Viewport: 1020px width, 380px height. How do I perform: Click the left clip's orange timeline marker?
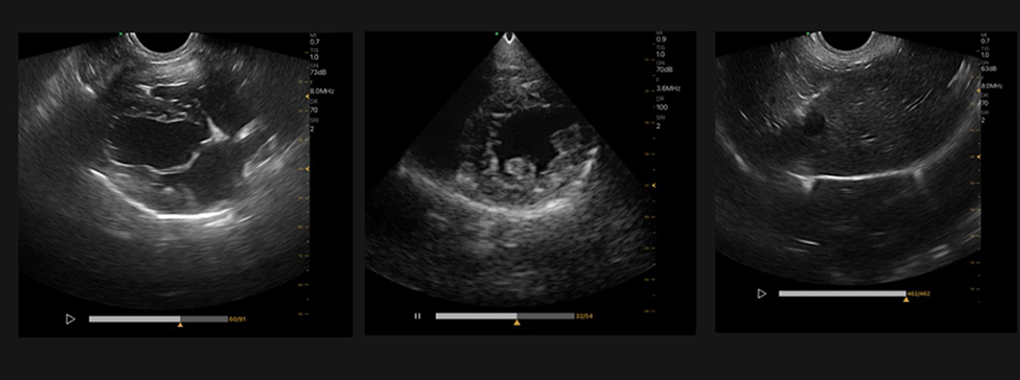pos(180,324)
